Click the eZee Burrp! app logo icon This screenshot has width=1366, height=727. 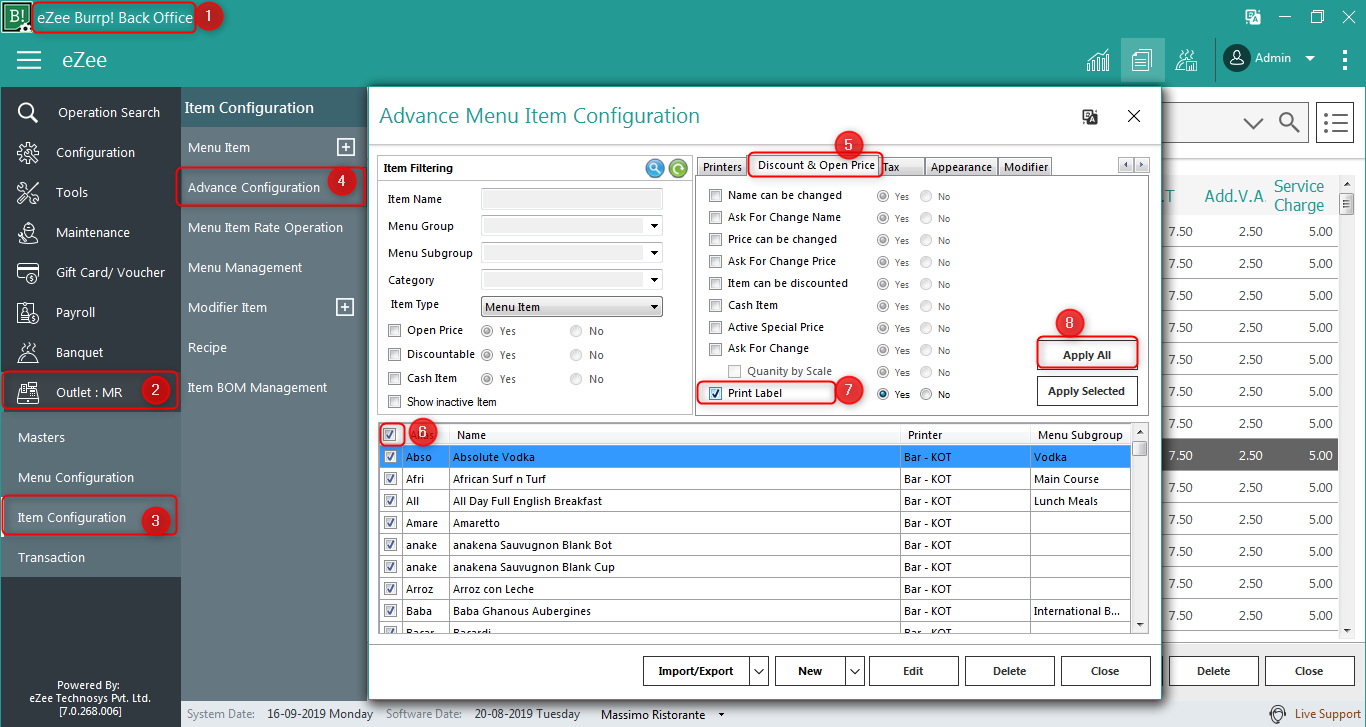tap(16, 17)
